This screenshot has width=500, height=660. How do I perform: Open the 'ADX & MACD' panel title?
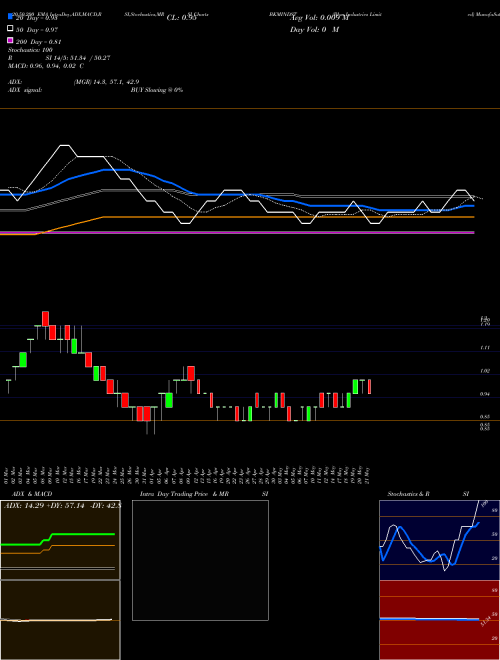32,494
